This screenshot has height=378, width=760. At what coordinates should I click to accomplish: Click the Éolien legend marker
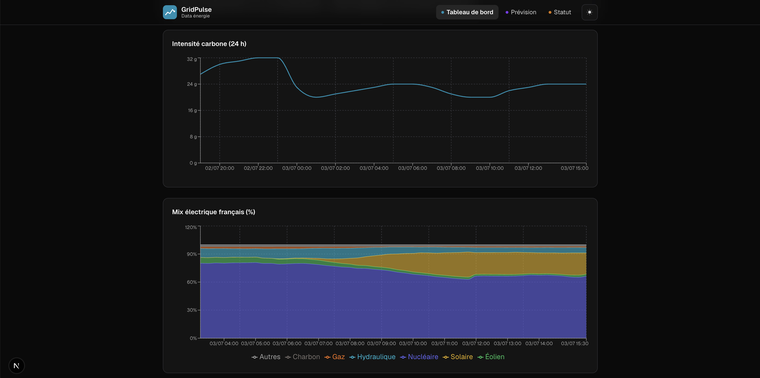[480, 357]
